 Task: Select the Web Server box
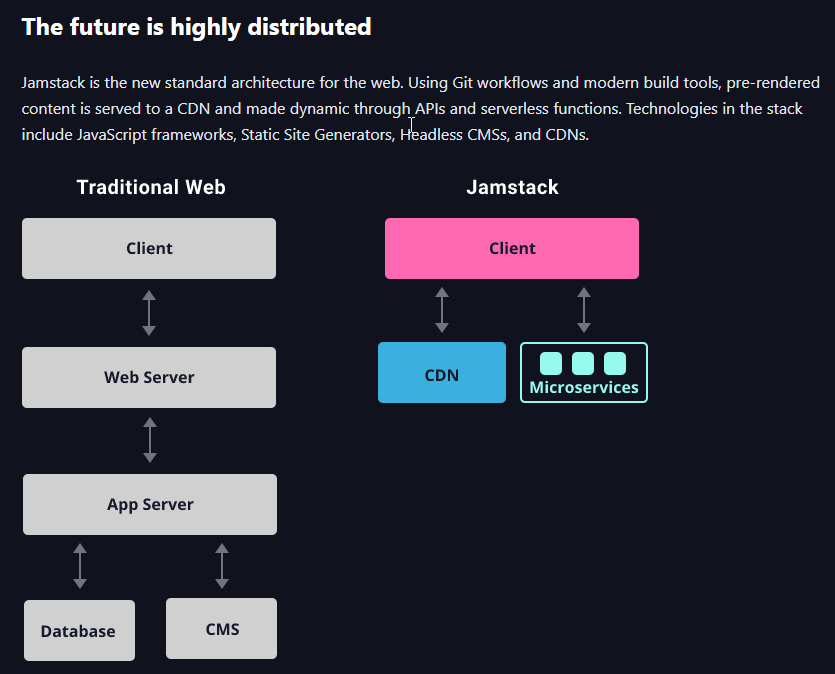coord(149,377)
